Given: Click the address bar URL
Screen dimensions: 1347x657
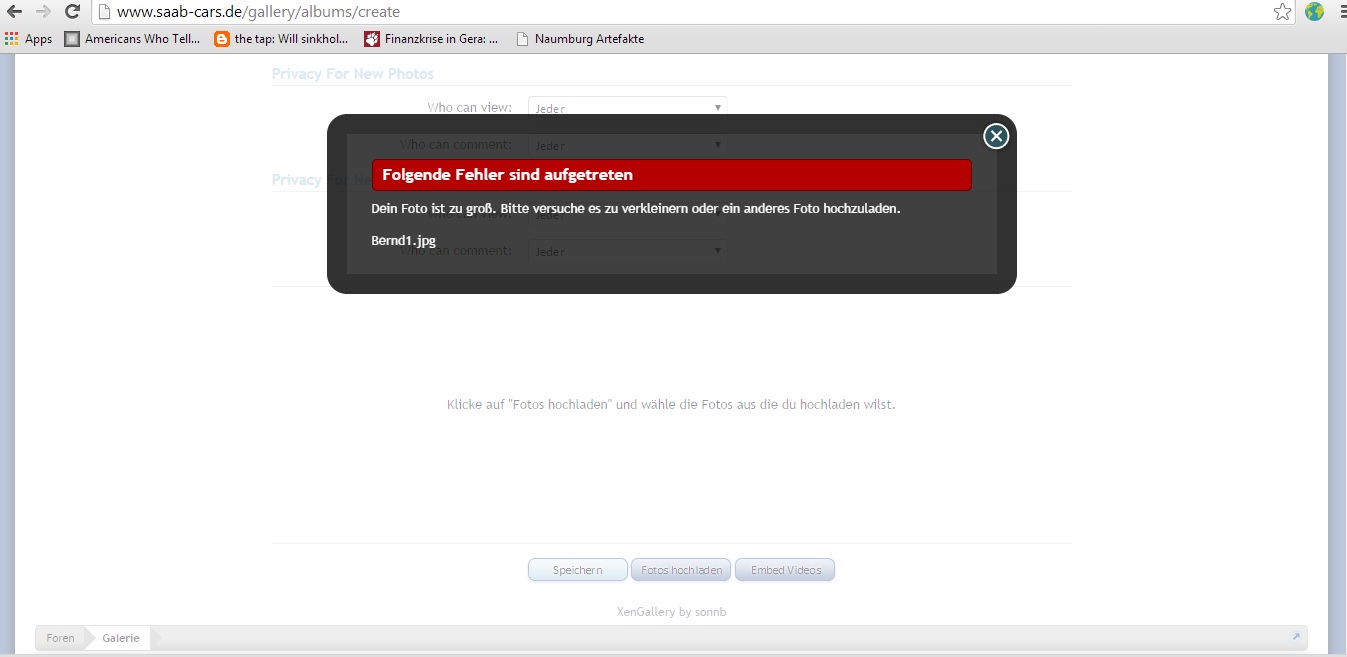Looking at the screenshot, I should click(x=258, y=12).
